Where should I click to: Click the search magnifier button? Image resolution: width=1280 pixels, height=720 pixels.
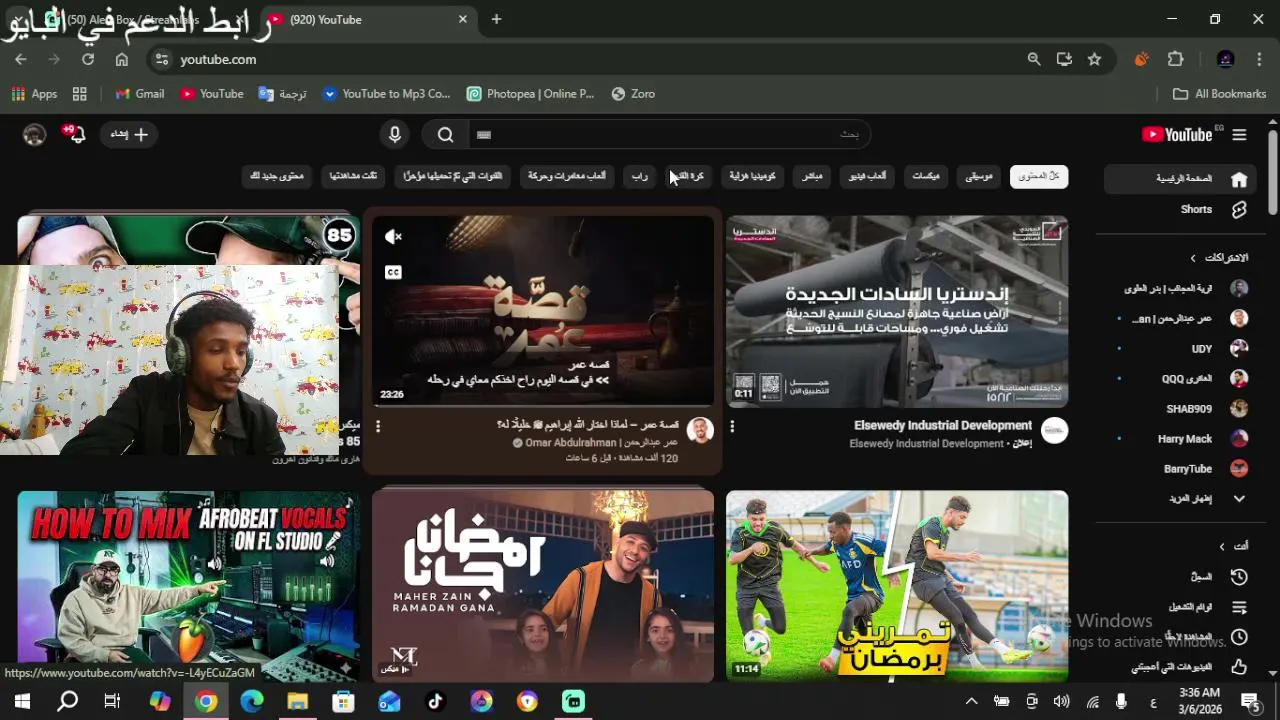point(446,135)
